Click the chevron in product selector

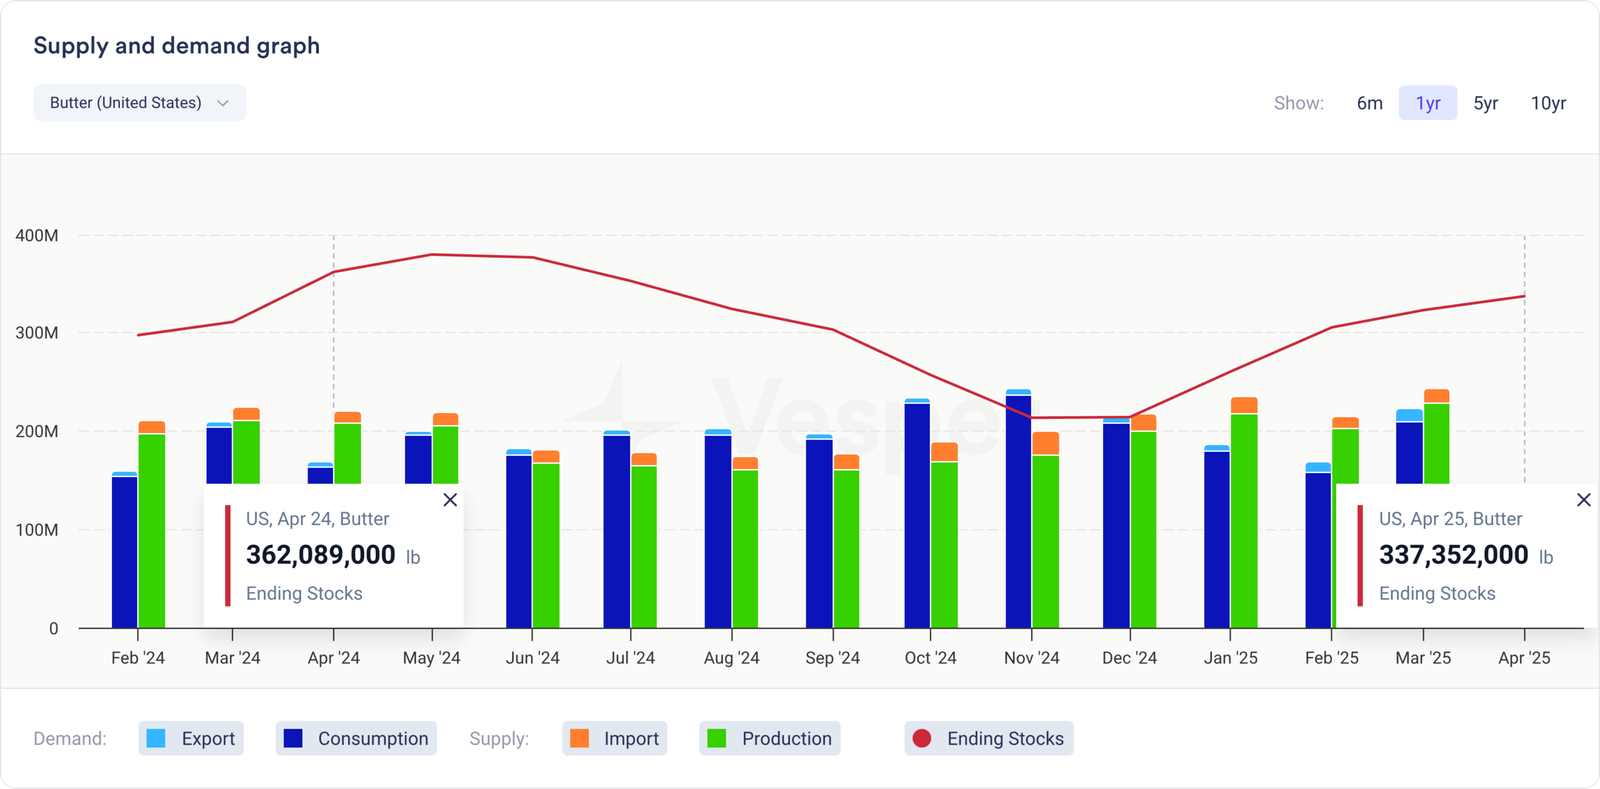(223, 103)
